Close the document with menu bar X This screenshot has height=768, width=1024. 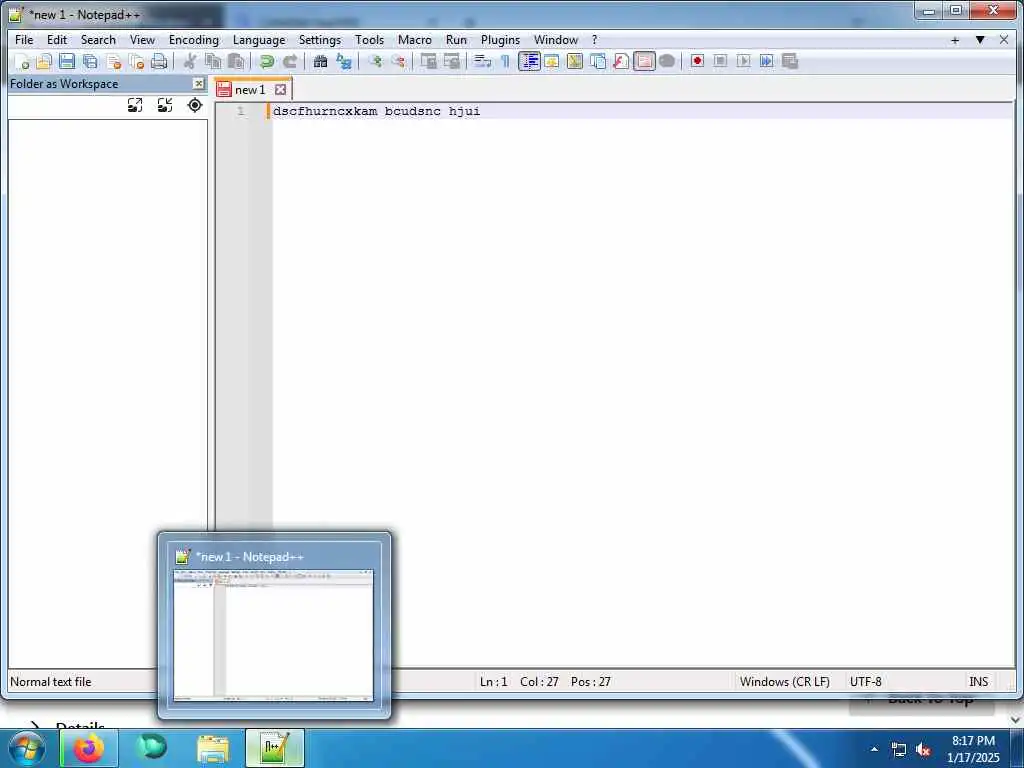(1004, 40)
